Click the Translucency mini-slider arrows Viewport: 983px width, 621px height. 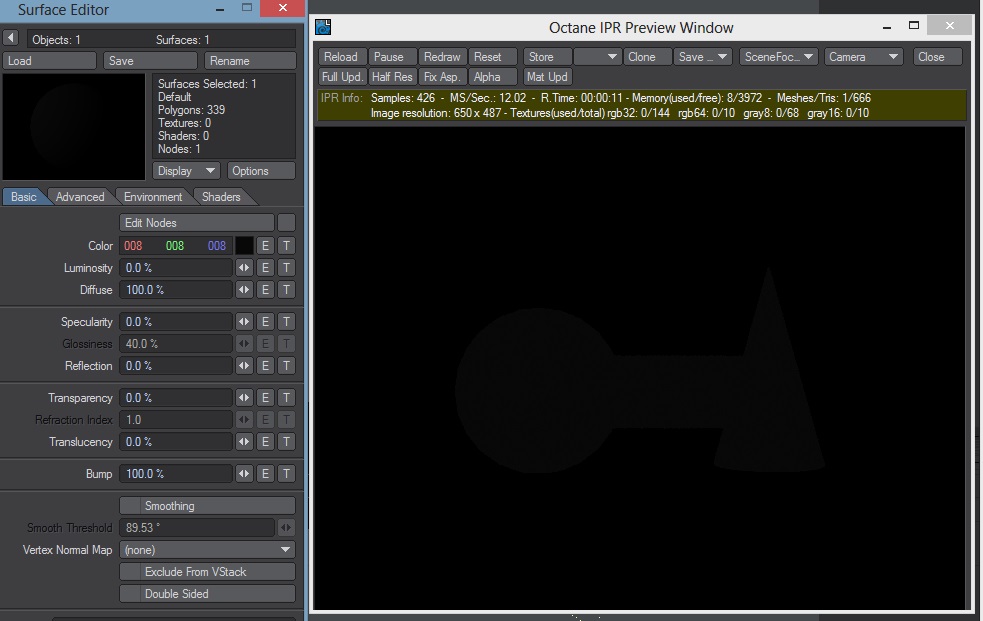point(244,442)
